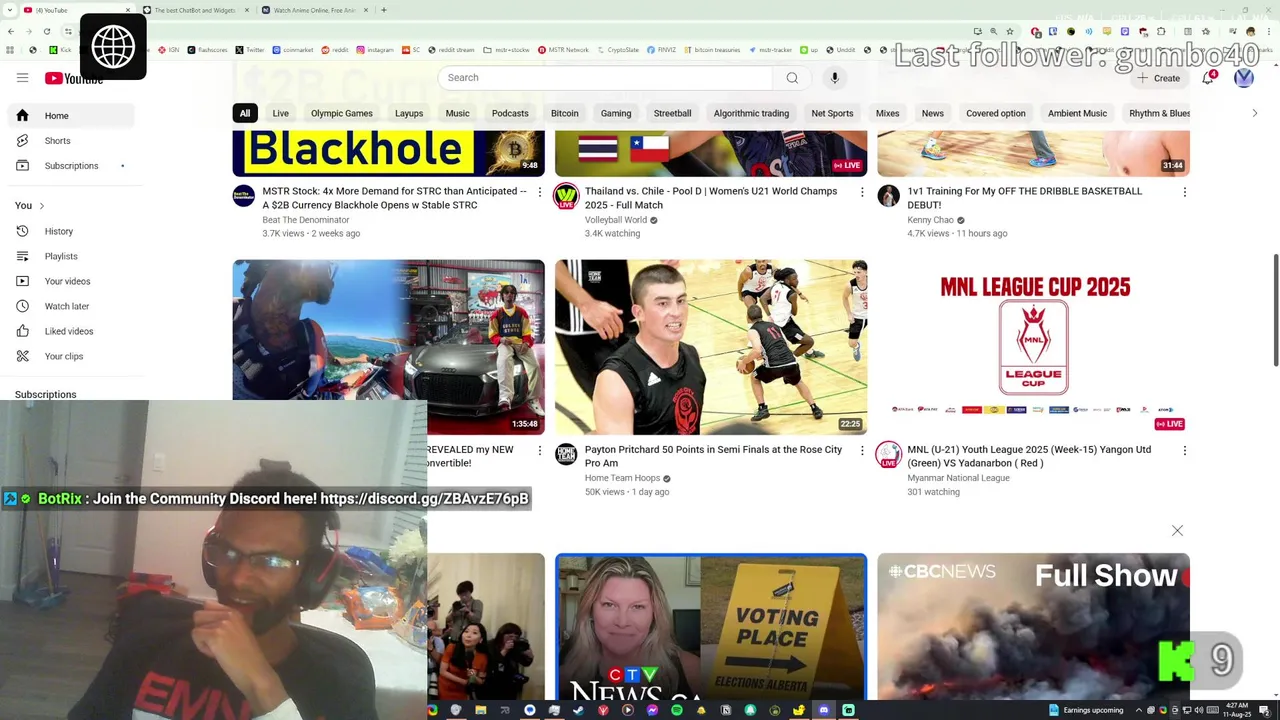Open MNL League Cup 2025 thumbnail
This screenshot has width=1280, height=720.
tap(1034, 347)
